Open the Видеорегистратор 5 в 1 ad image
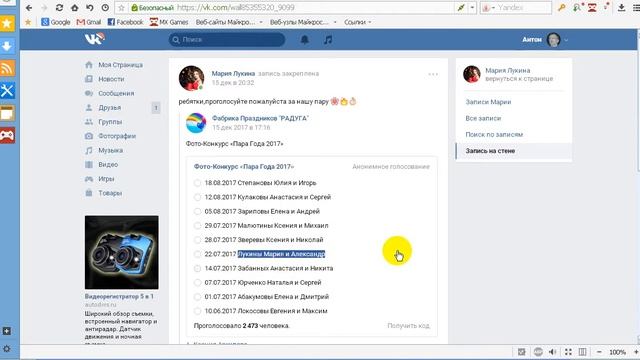The height and width of the screenshot is (360, 640). (x=122, y=252)
